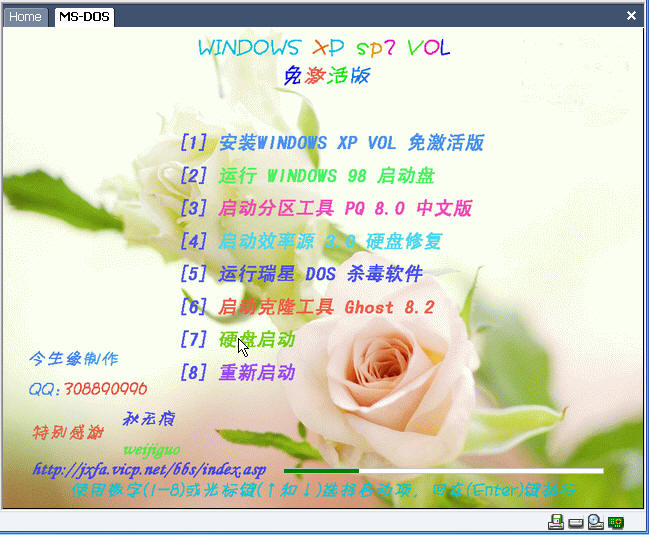Close the MS-DOS tab with X
The height and width of the screenshot is (535, 649).
[631, 16]
